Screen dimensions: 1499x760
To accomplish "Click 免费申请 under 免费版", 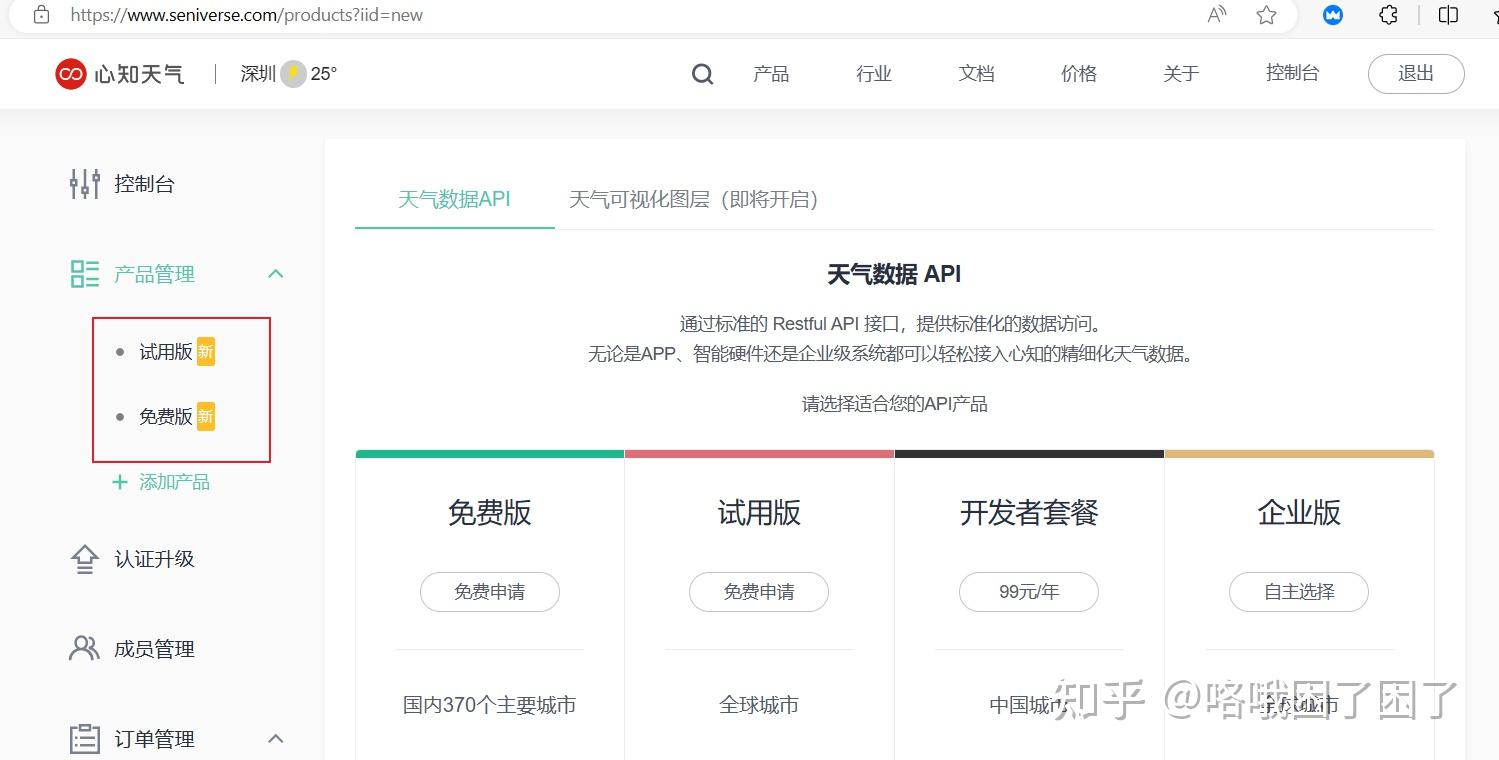I will coord(489,592).
